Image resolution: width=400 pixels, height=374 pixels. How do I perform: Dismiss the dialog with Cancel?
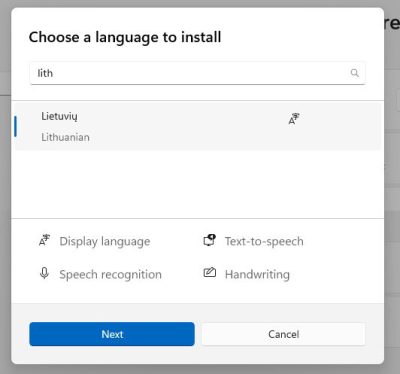[x=283, y=334]
